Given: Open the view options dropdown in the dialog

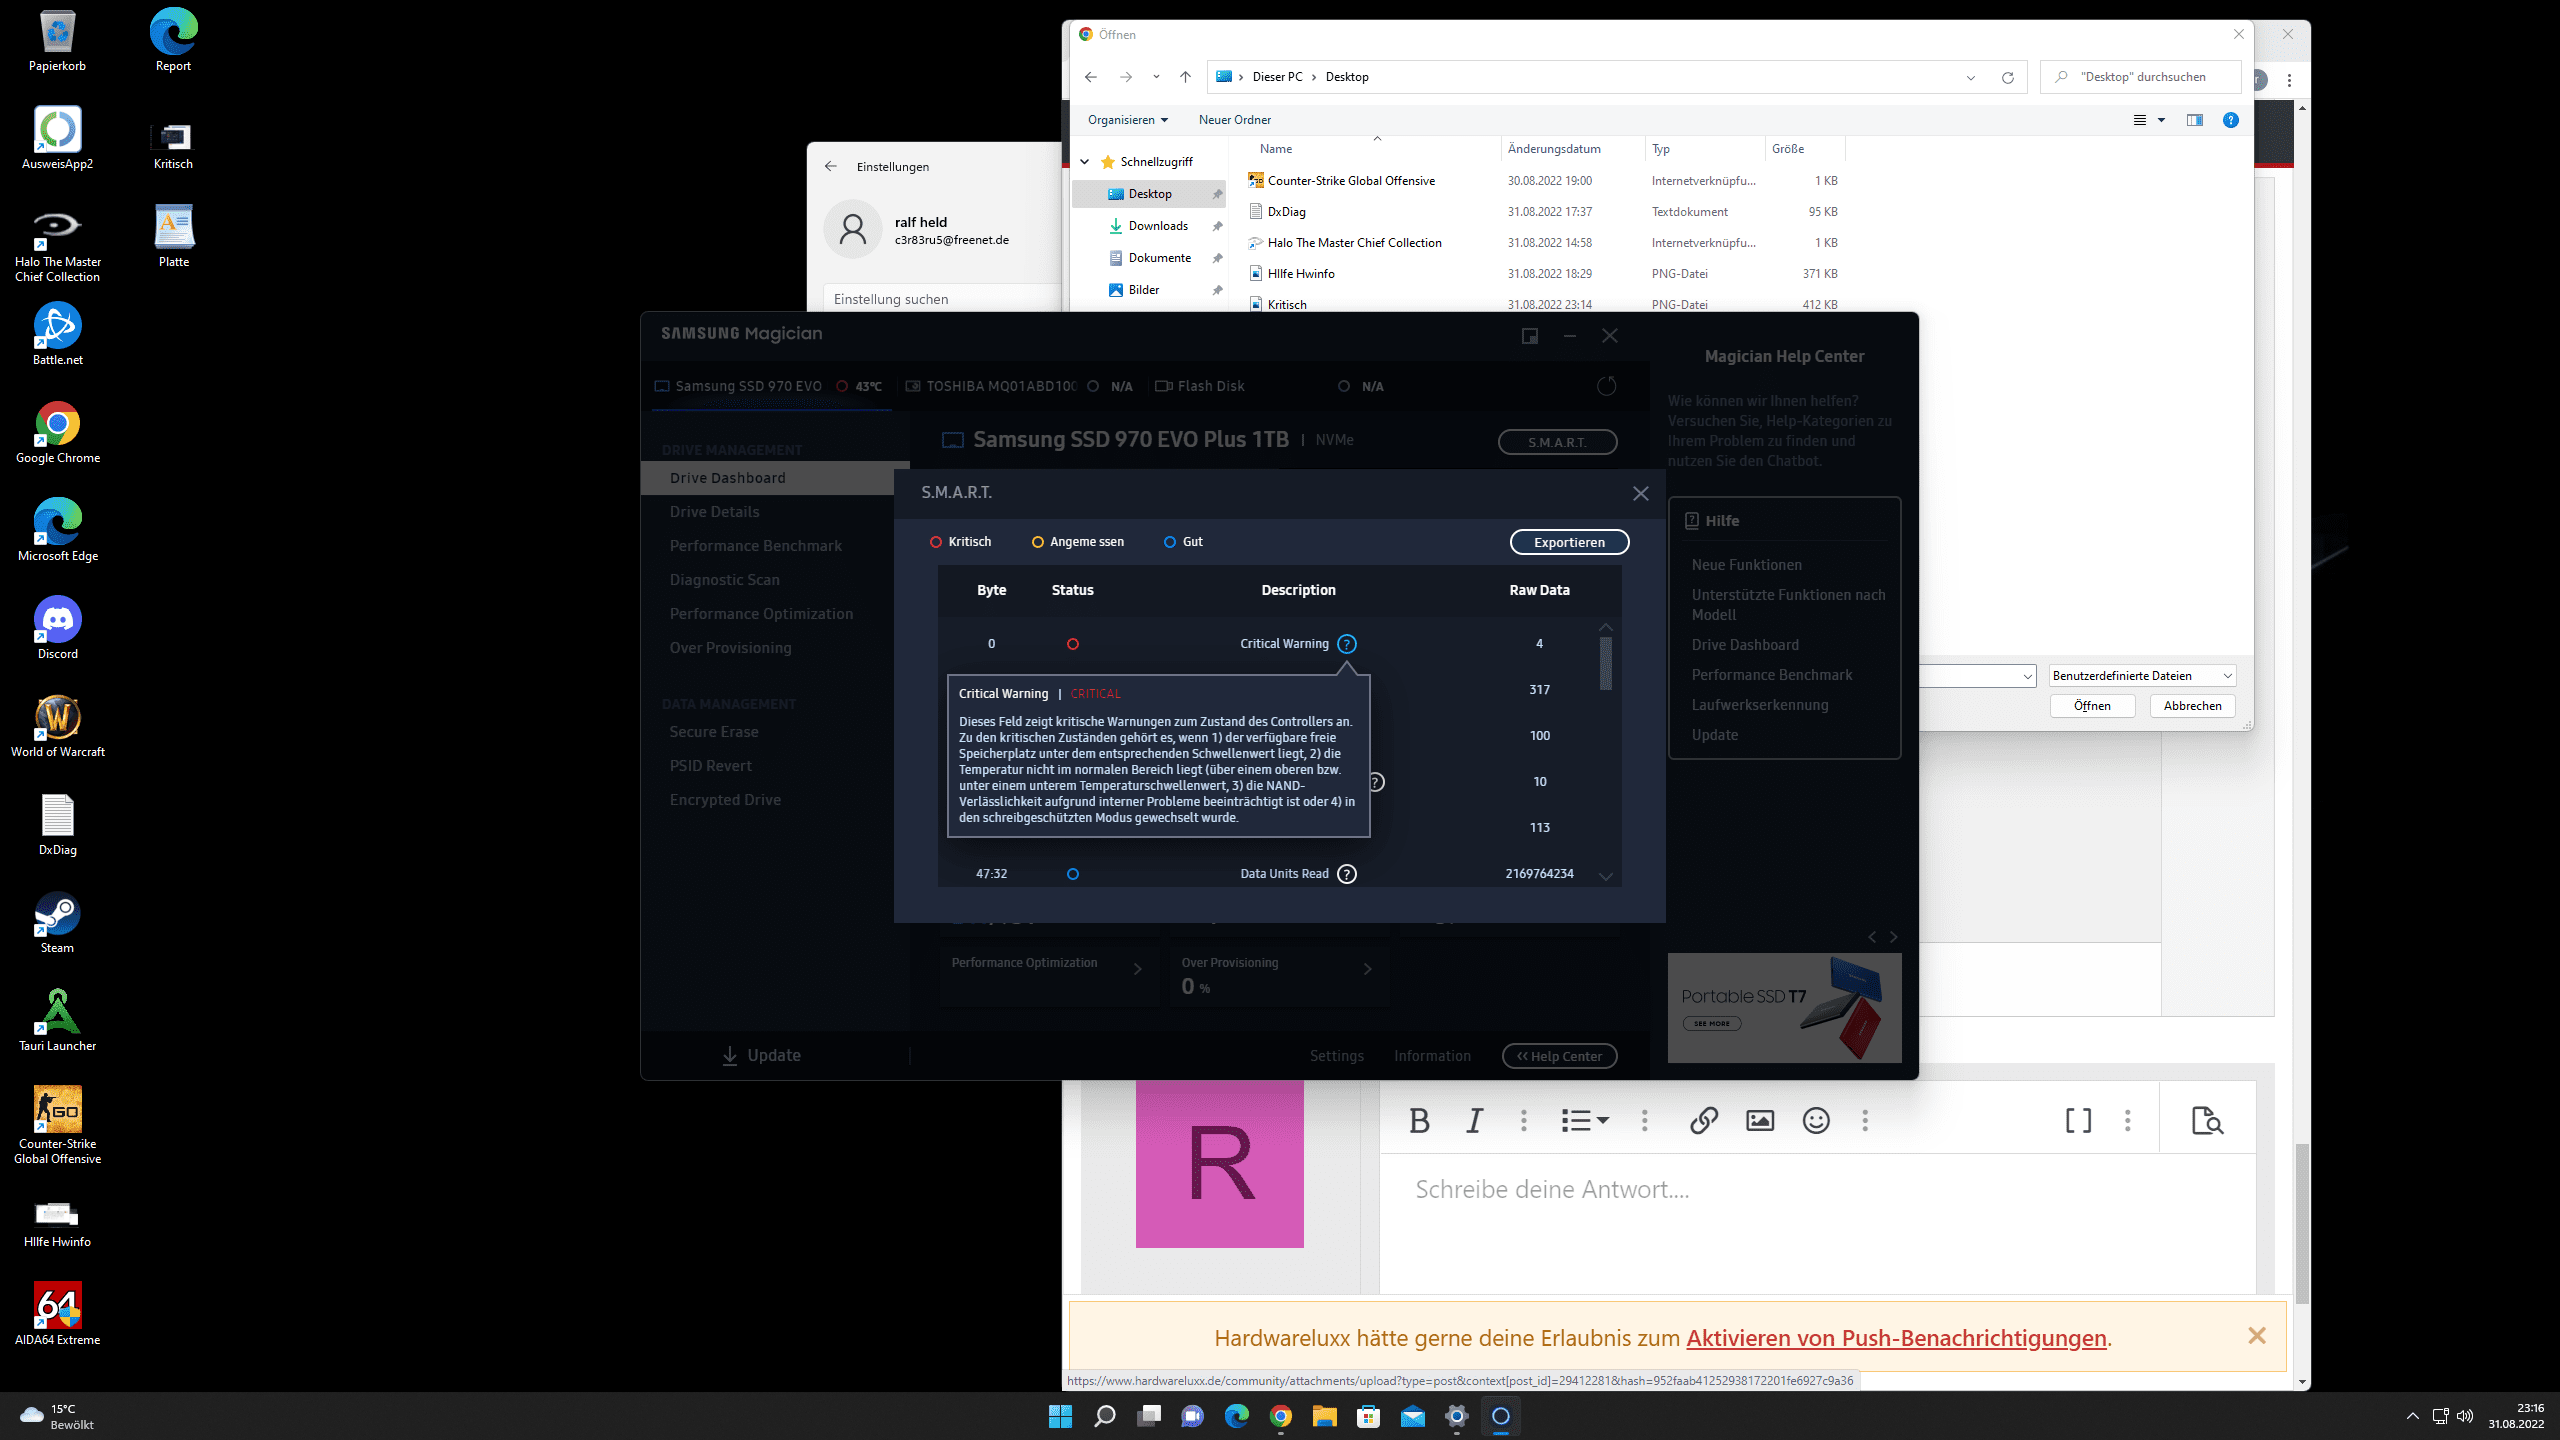Looking at the screenshot, I should click(2161, 120).
